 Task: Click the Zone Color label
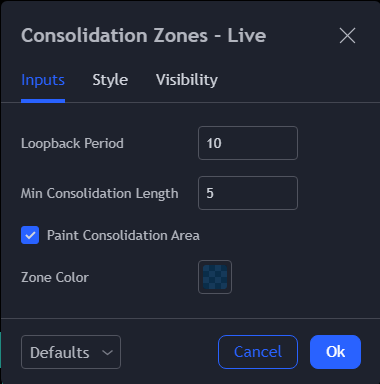point(55,277)
